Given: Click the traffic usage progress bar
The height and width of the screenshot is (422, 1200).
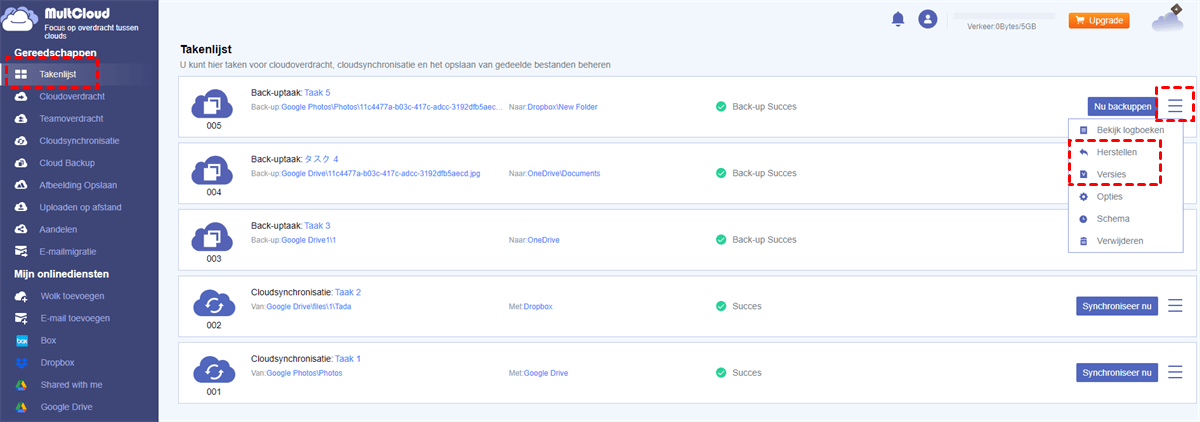Looking at the screenshot, I should click(1005, 16).
